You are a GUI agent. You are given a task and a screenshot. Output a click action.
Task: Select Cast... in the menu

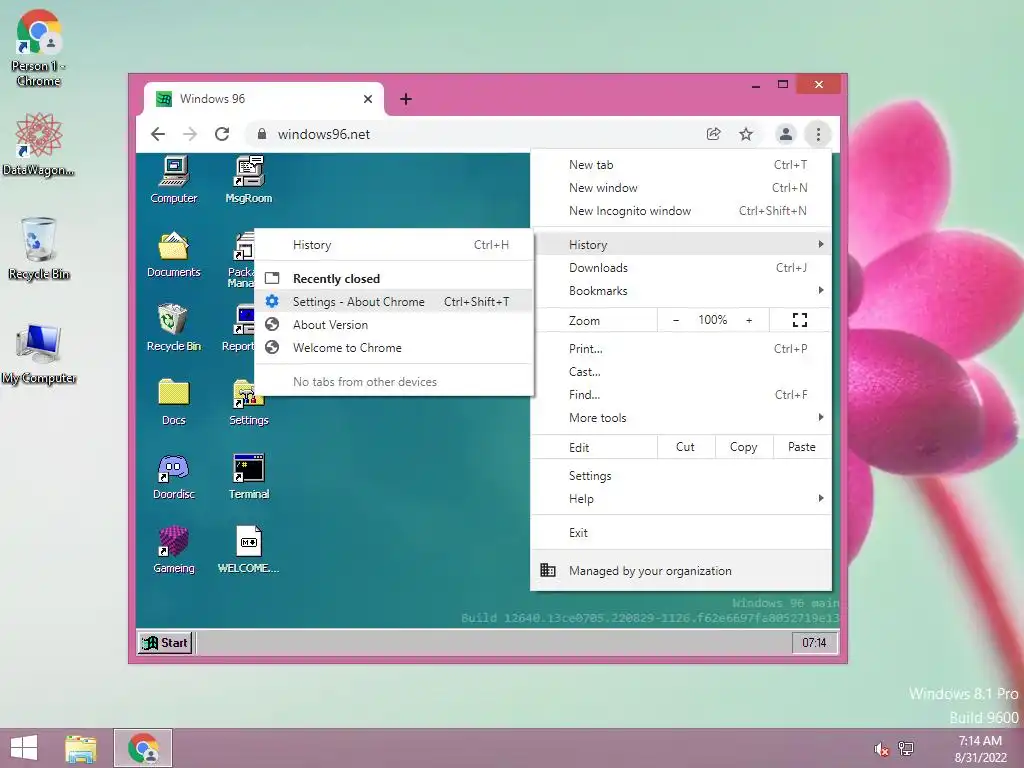pos(681,372)
